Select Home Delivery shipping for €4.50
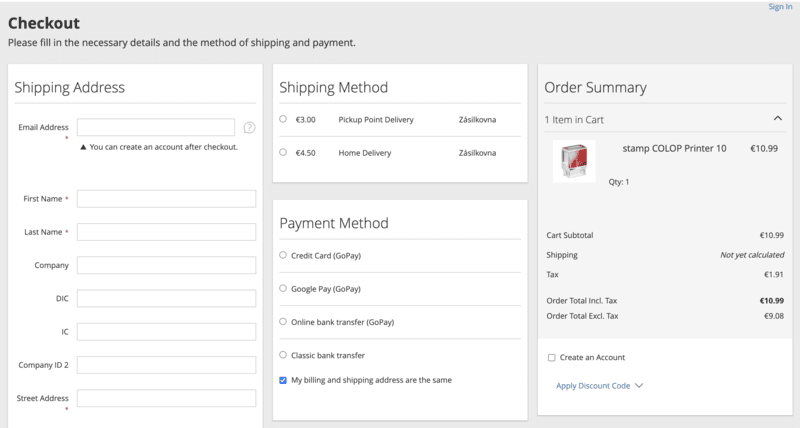The image size is (800, 428). point(284,153)
